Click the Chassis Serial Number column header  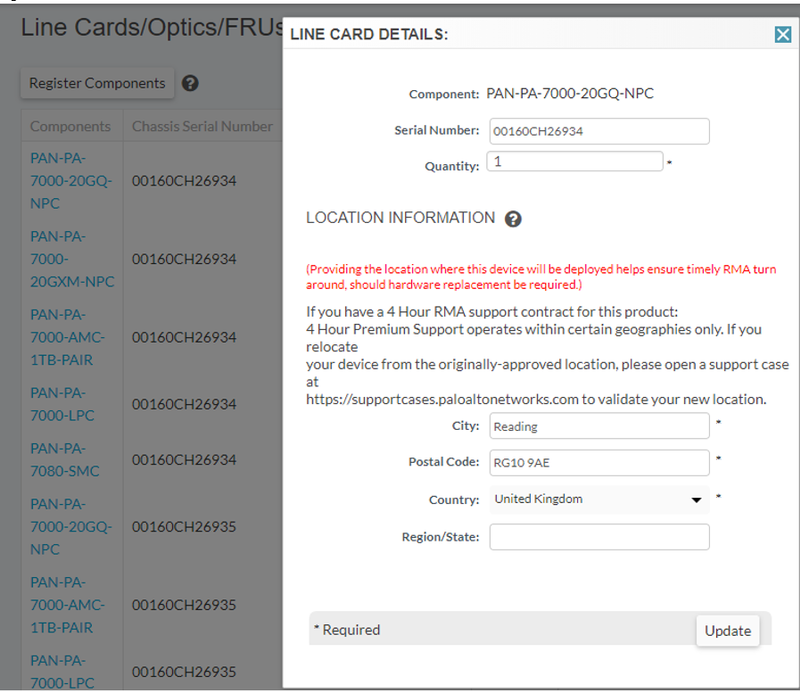click(202, 127)
